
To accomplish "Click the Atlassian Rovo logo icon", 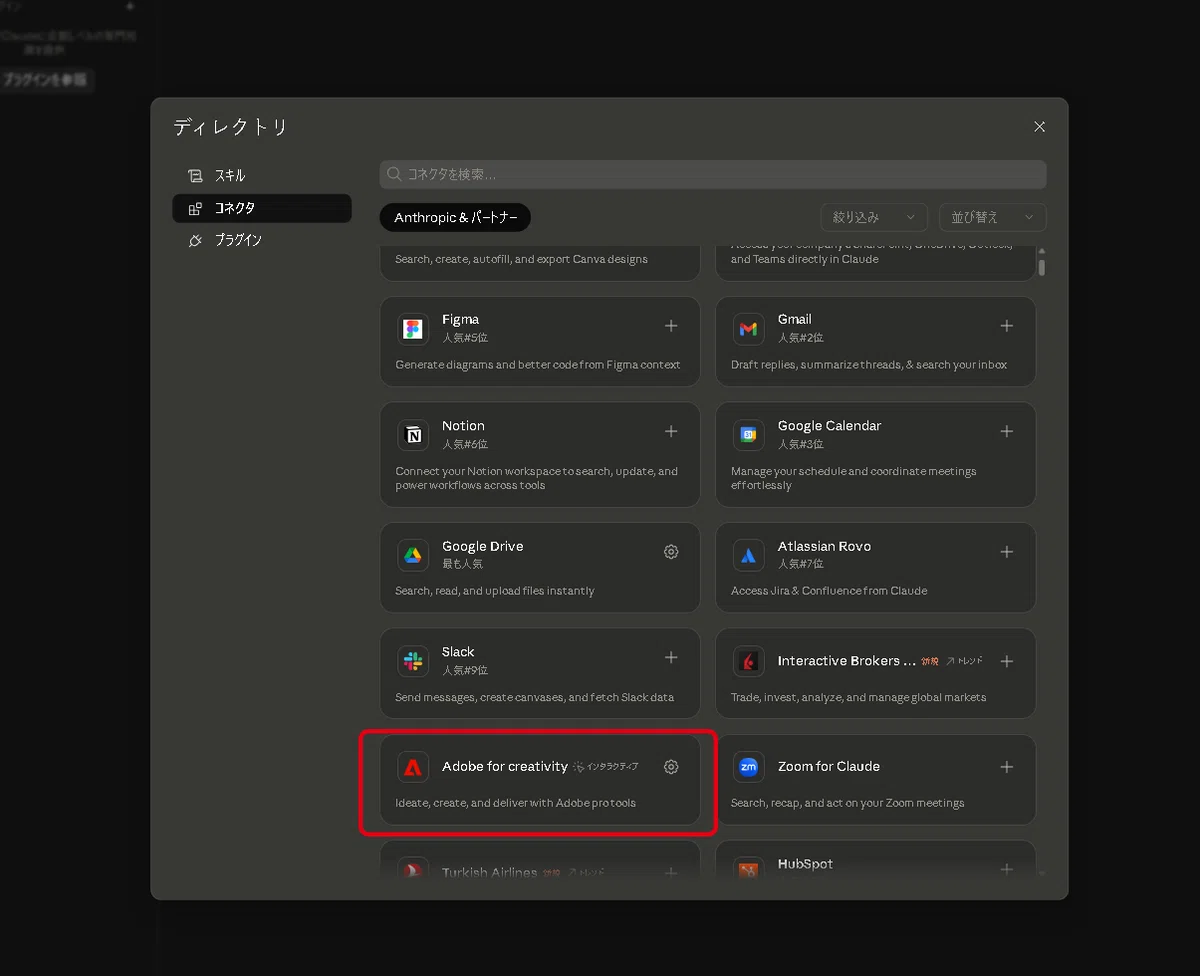I will click(x=748, y=555).
